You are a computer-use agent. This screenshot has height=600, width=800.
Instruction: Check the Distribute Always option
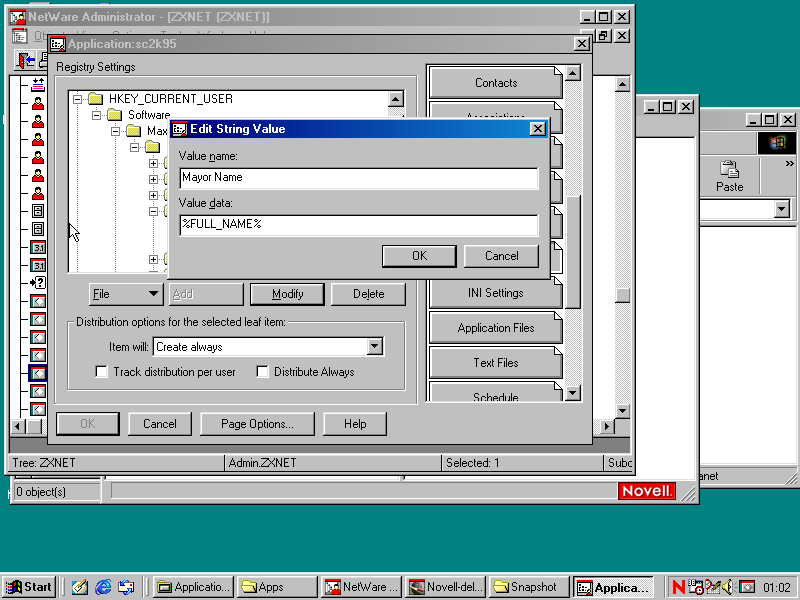tap(262, 372)
